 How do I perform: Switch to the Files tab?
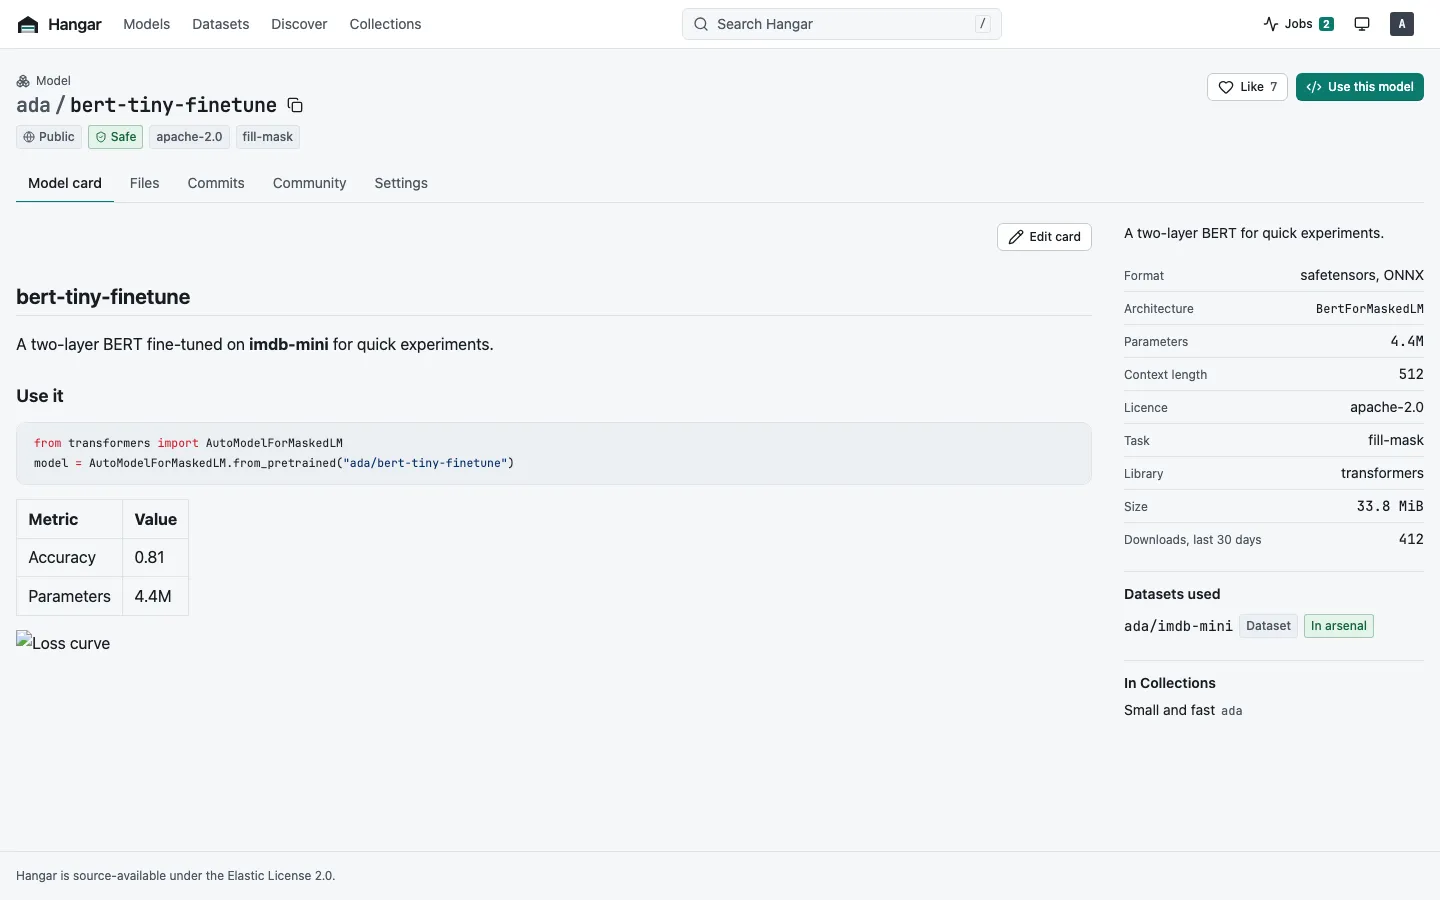coord(145,183)
